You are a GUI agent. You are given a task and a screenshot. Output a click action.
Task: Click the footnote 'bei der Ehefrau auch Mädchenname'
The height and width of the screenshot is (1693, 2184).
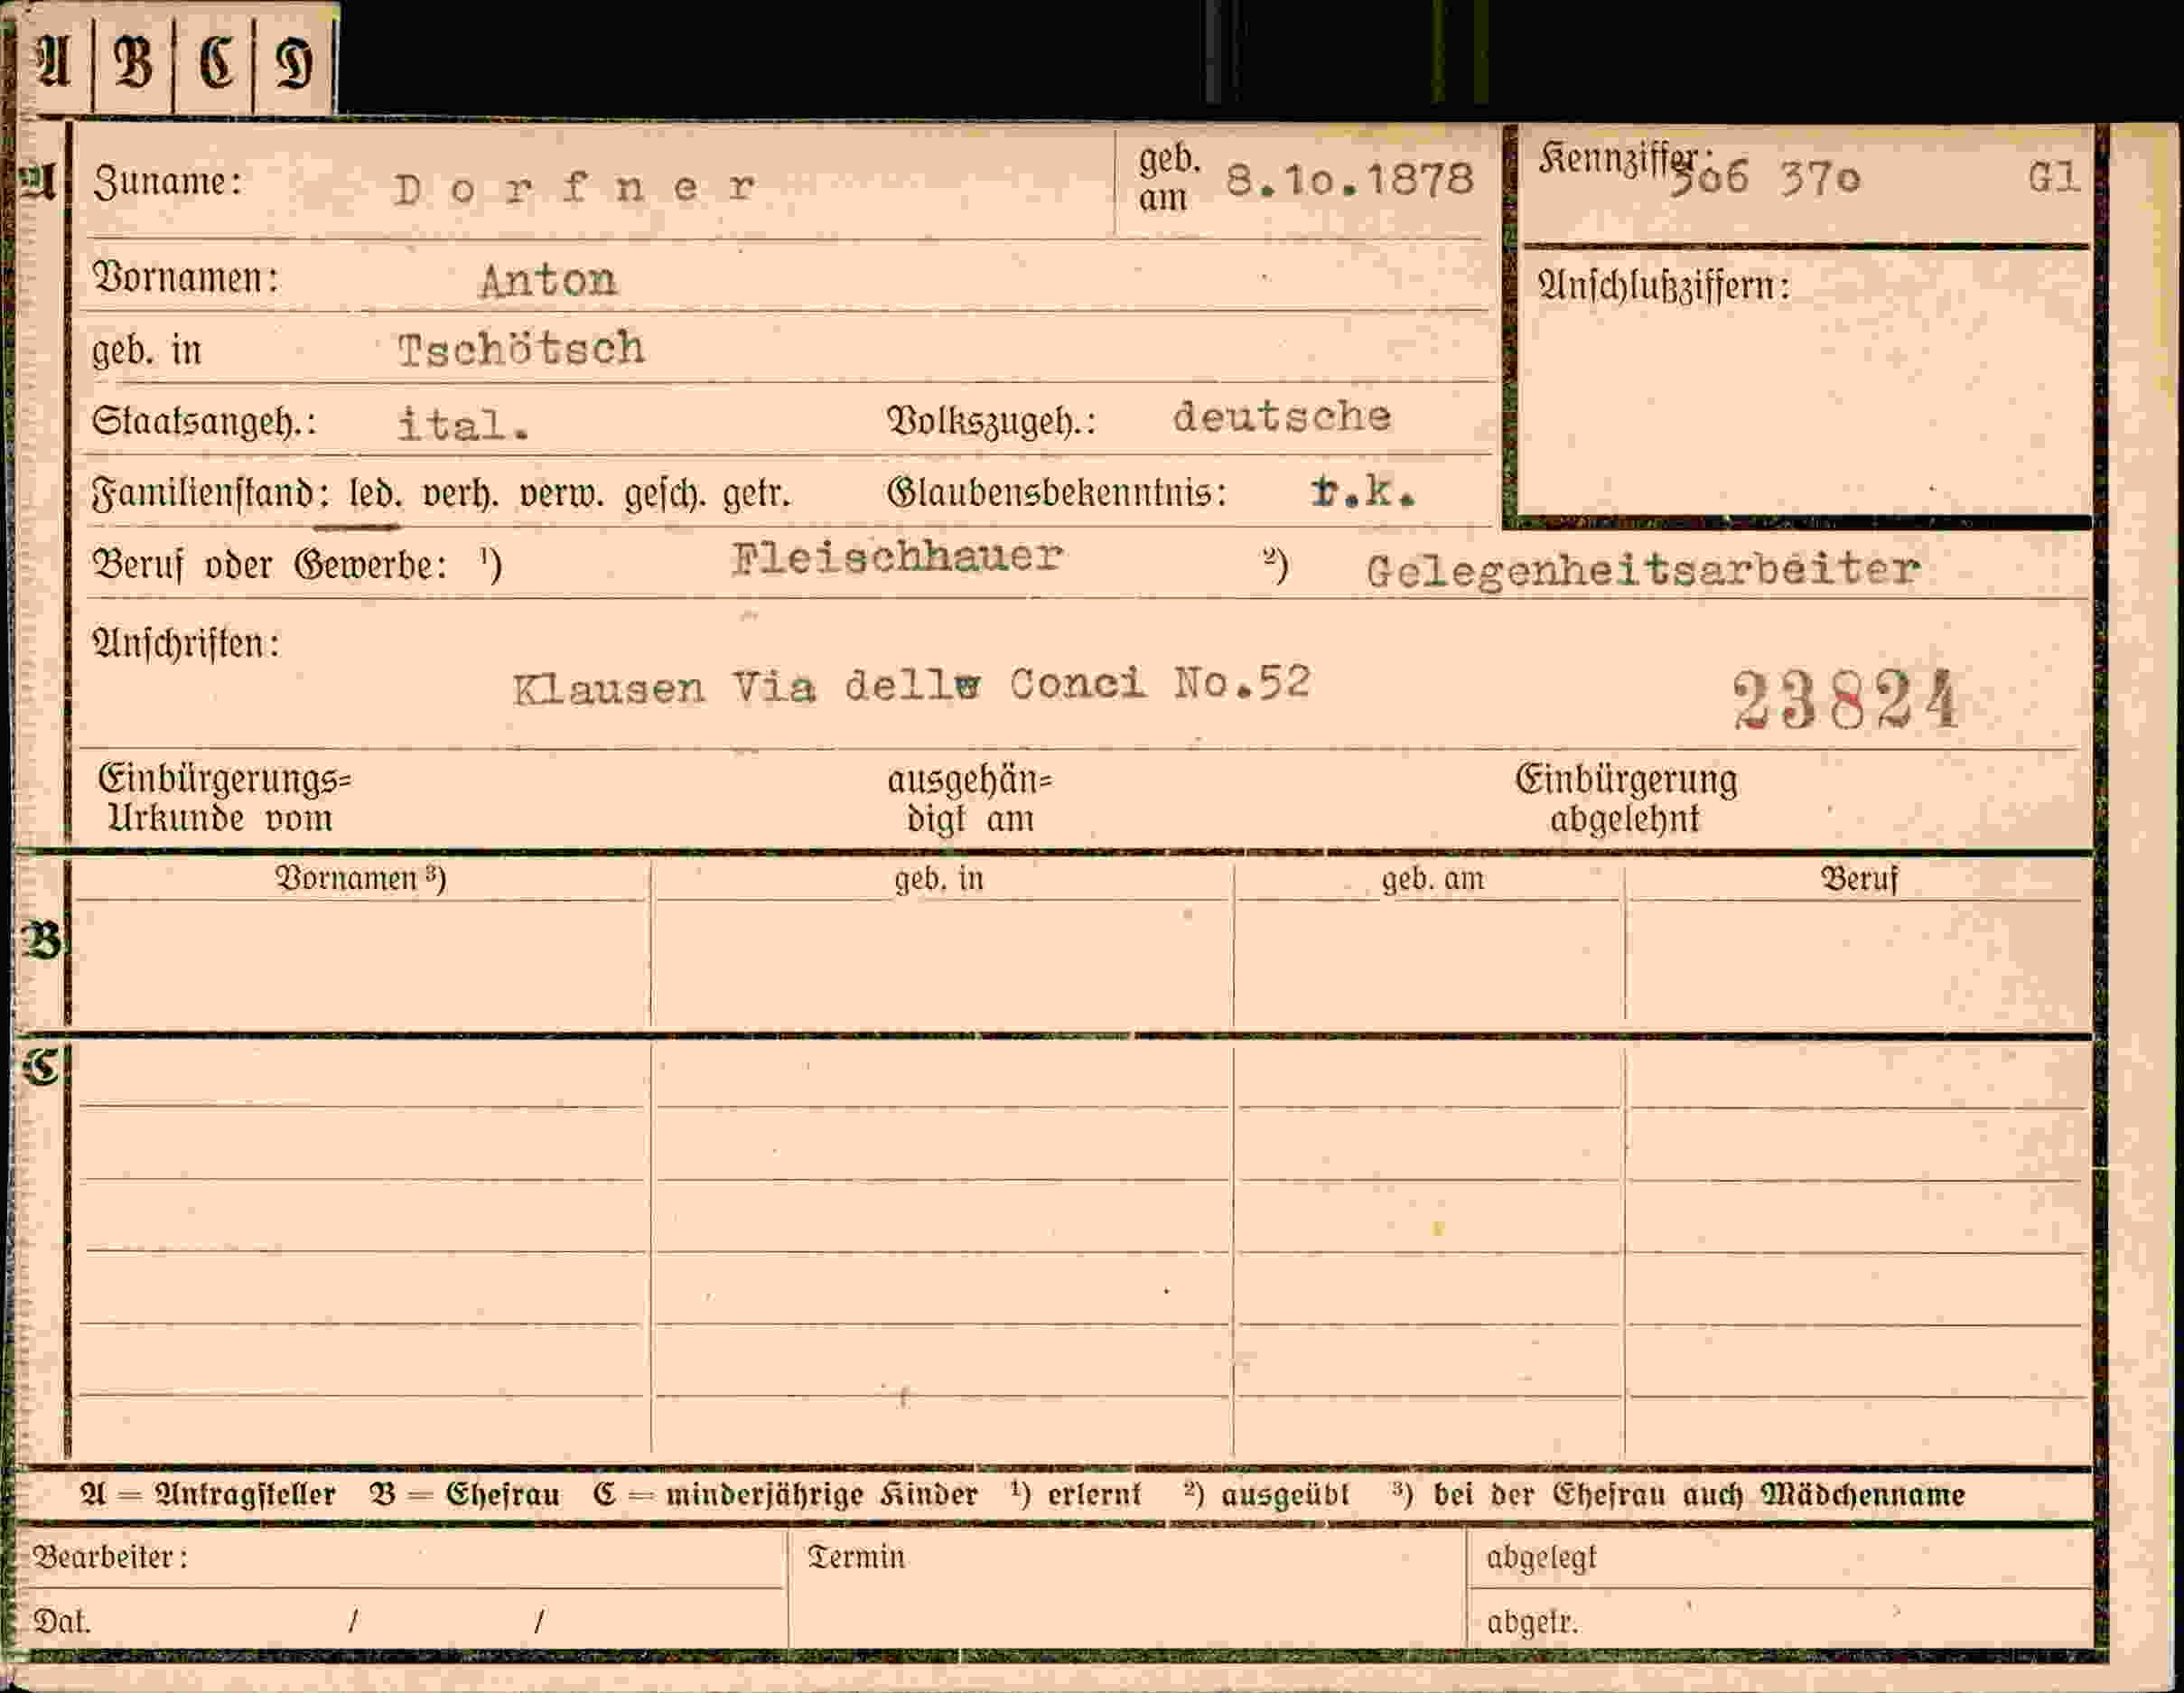click(1699, 1495)
